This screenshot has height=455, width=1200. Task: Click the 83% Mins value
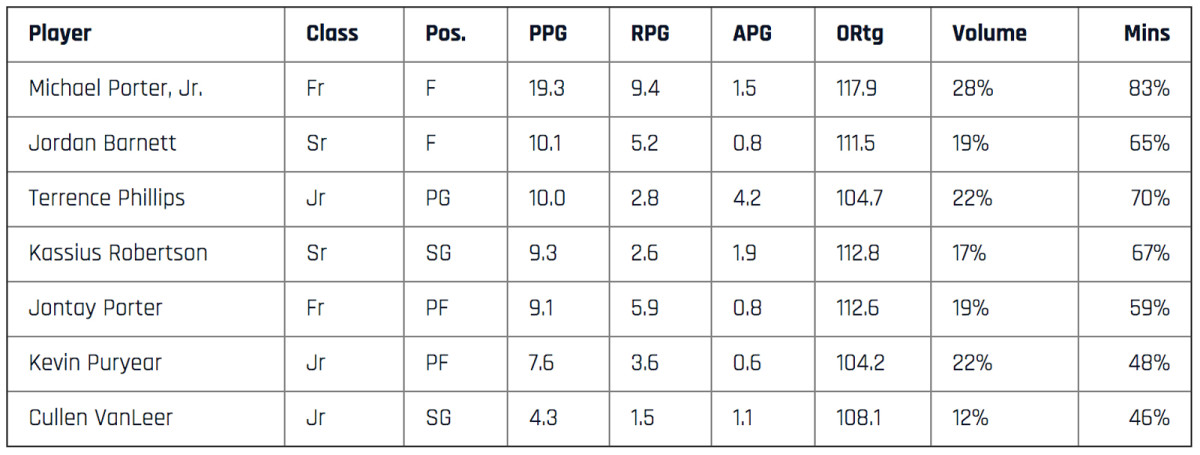(x=1150, y=89)
